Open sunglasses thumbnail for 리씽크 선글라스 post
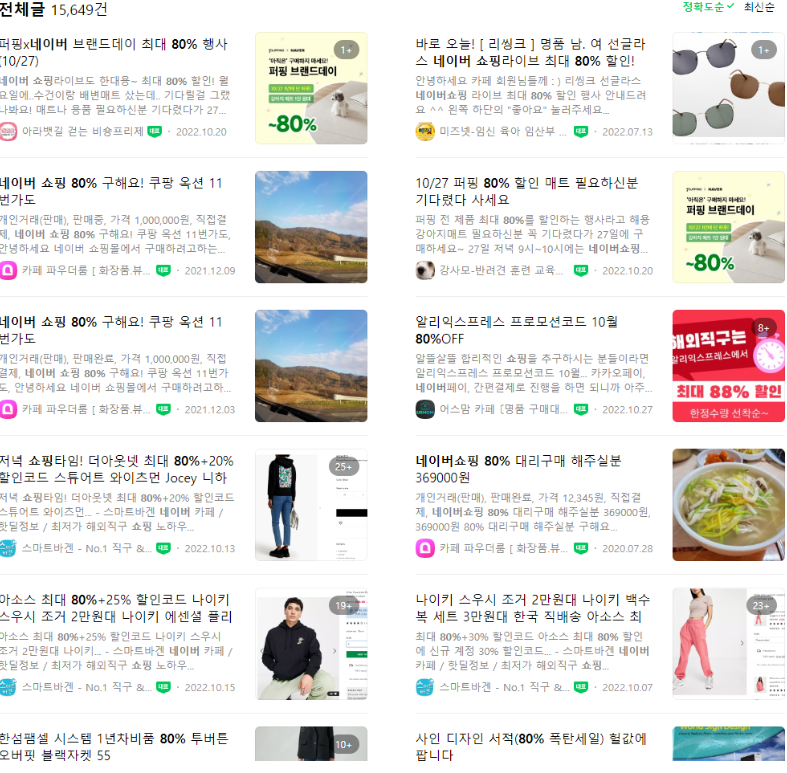This screenshot has width=787, height=773. [x=728, y=88]
